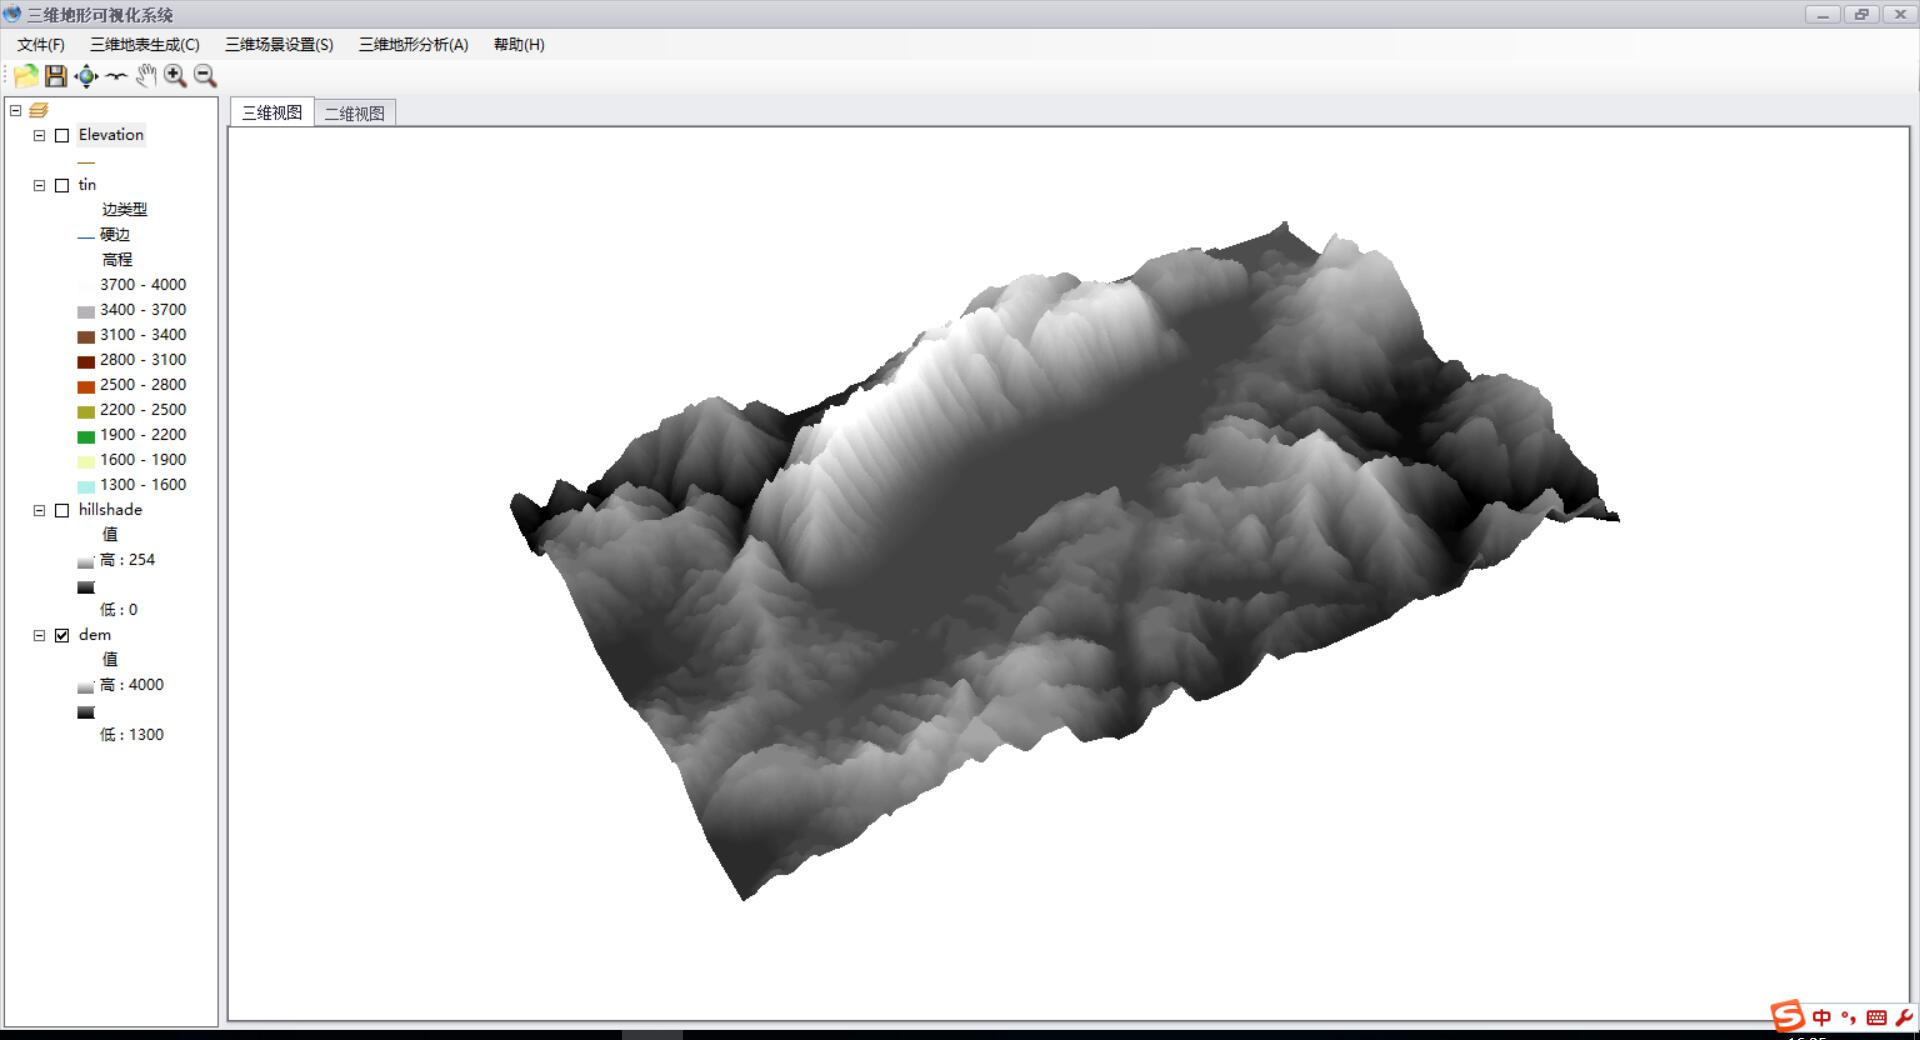Activate the bird fly-through tool

(117, 76)
